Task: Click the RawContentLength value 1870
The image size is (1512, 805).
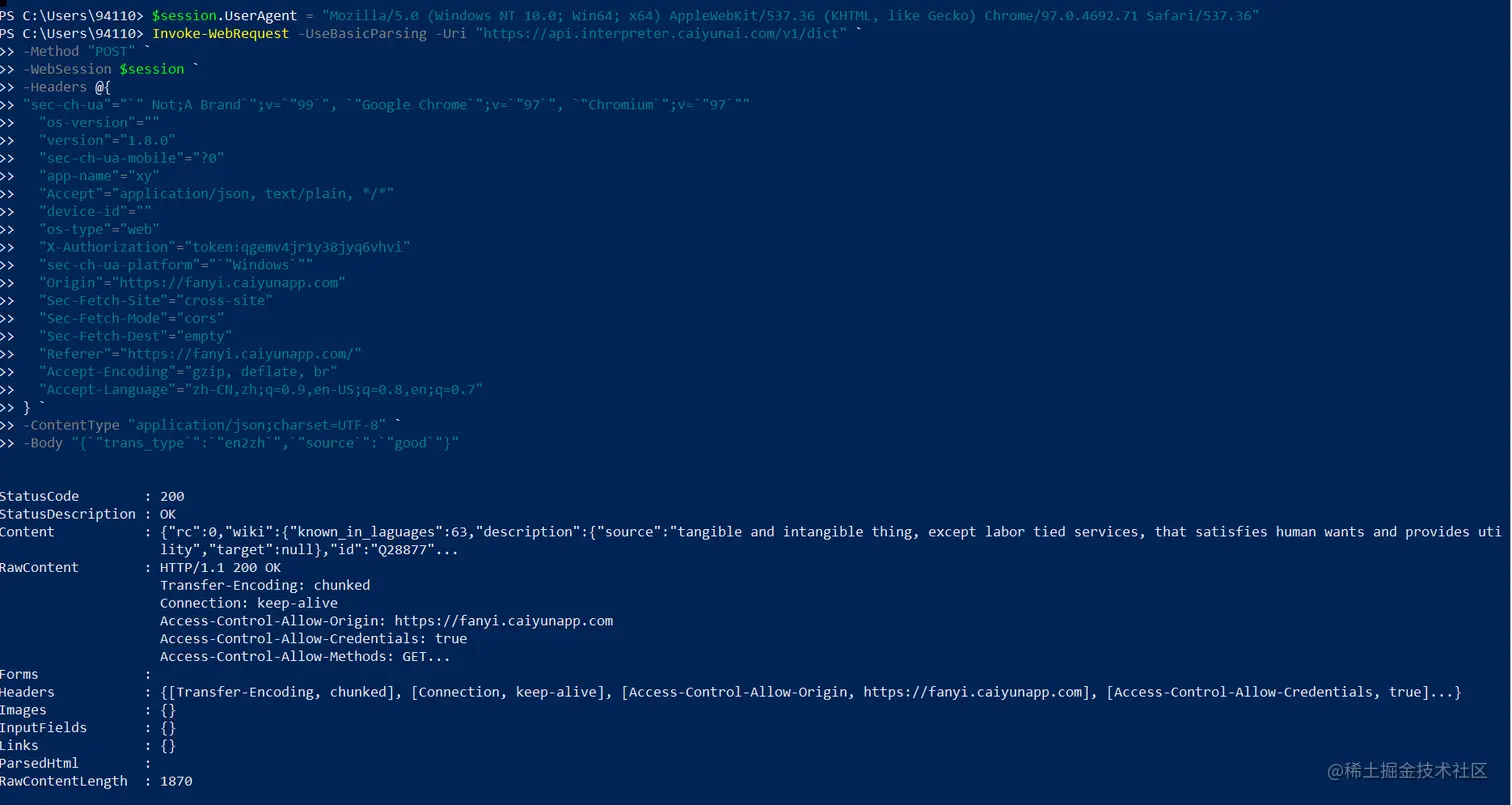Action: 176,781
